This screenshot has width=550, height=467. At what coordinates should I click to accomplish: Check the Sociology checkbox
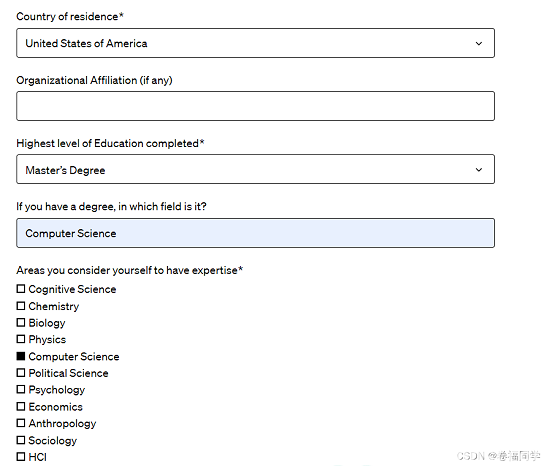pos(21,440)
